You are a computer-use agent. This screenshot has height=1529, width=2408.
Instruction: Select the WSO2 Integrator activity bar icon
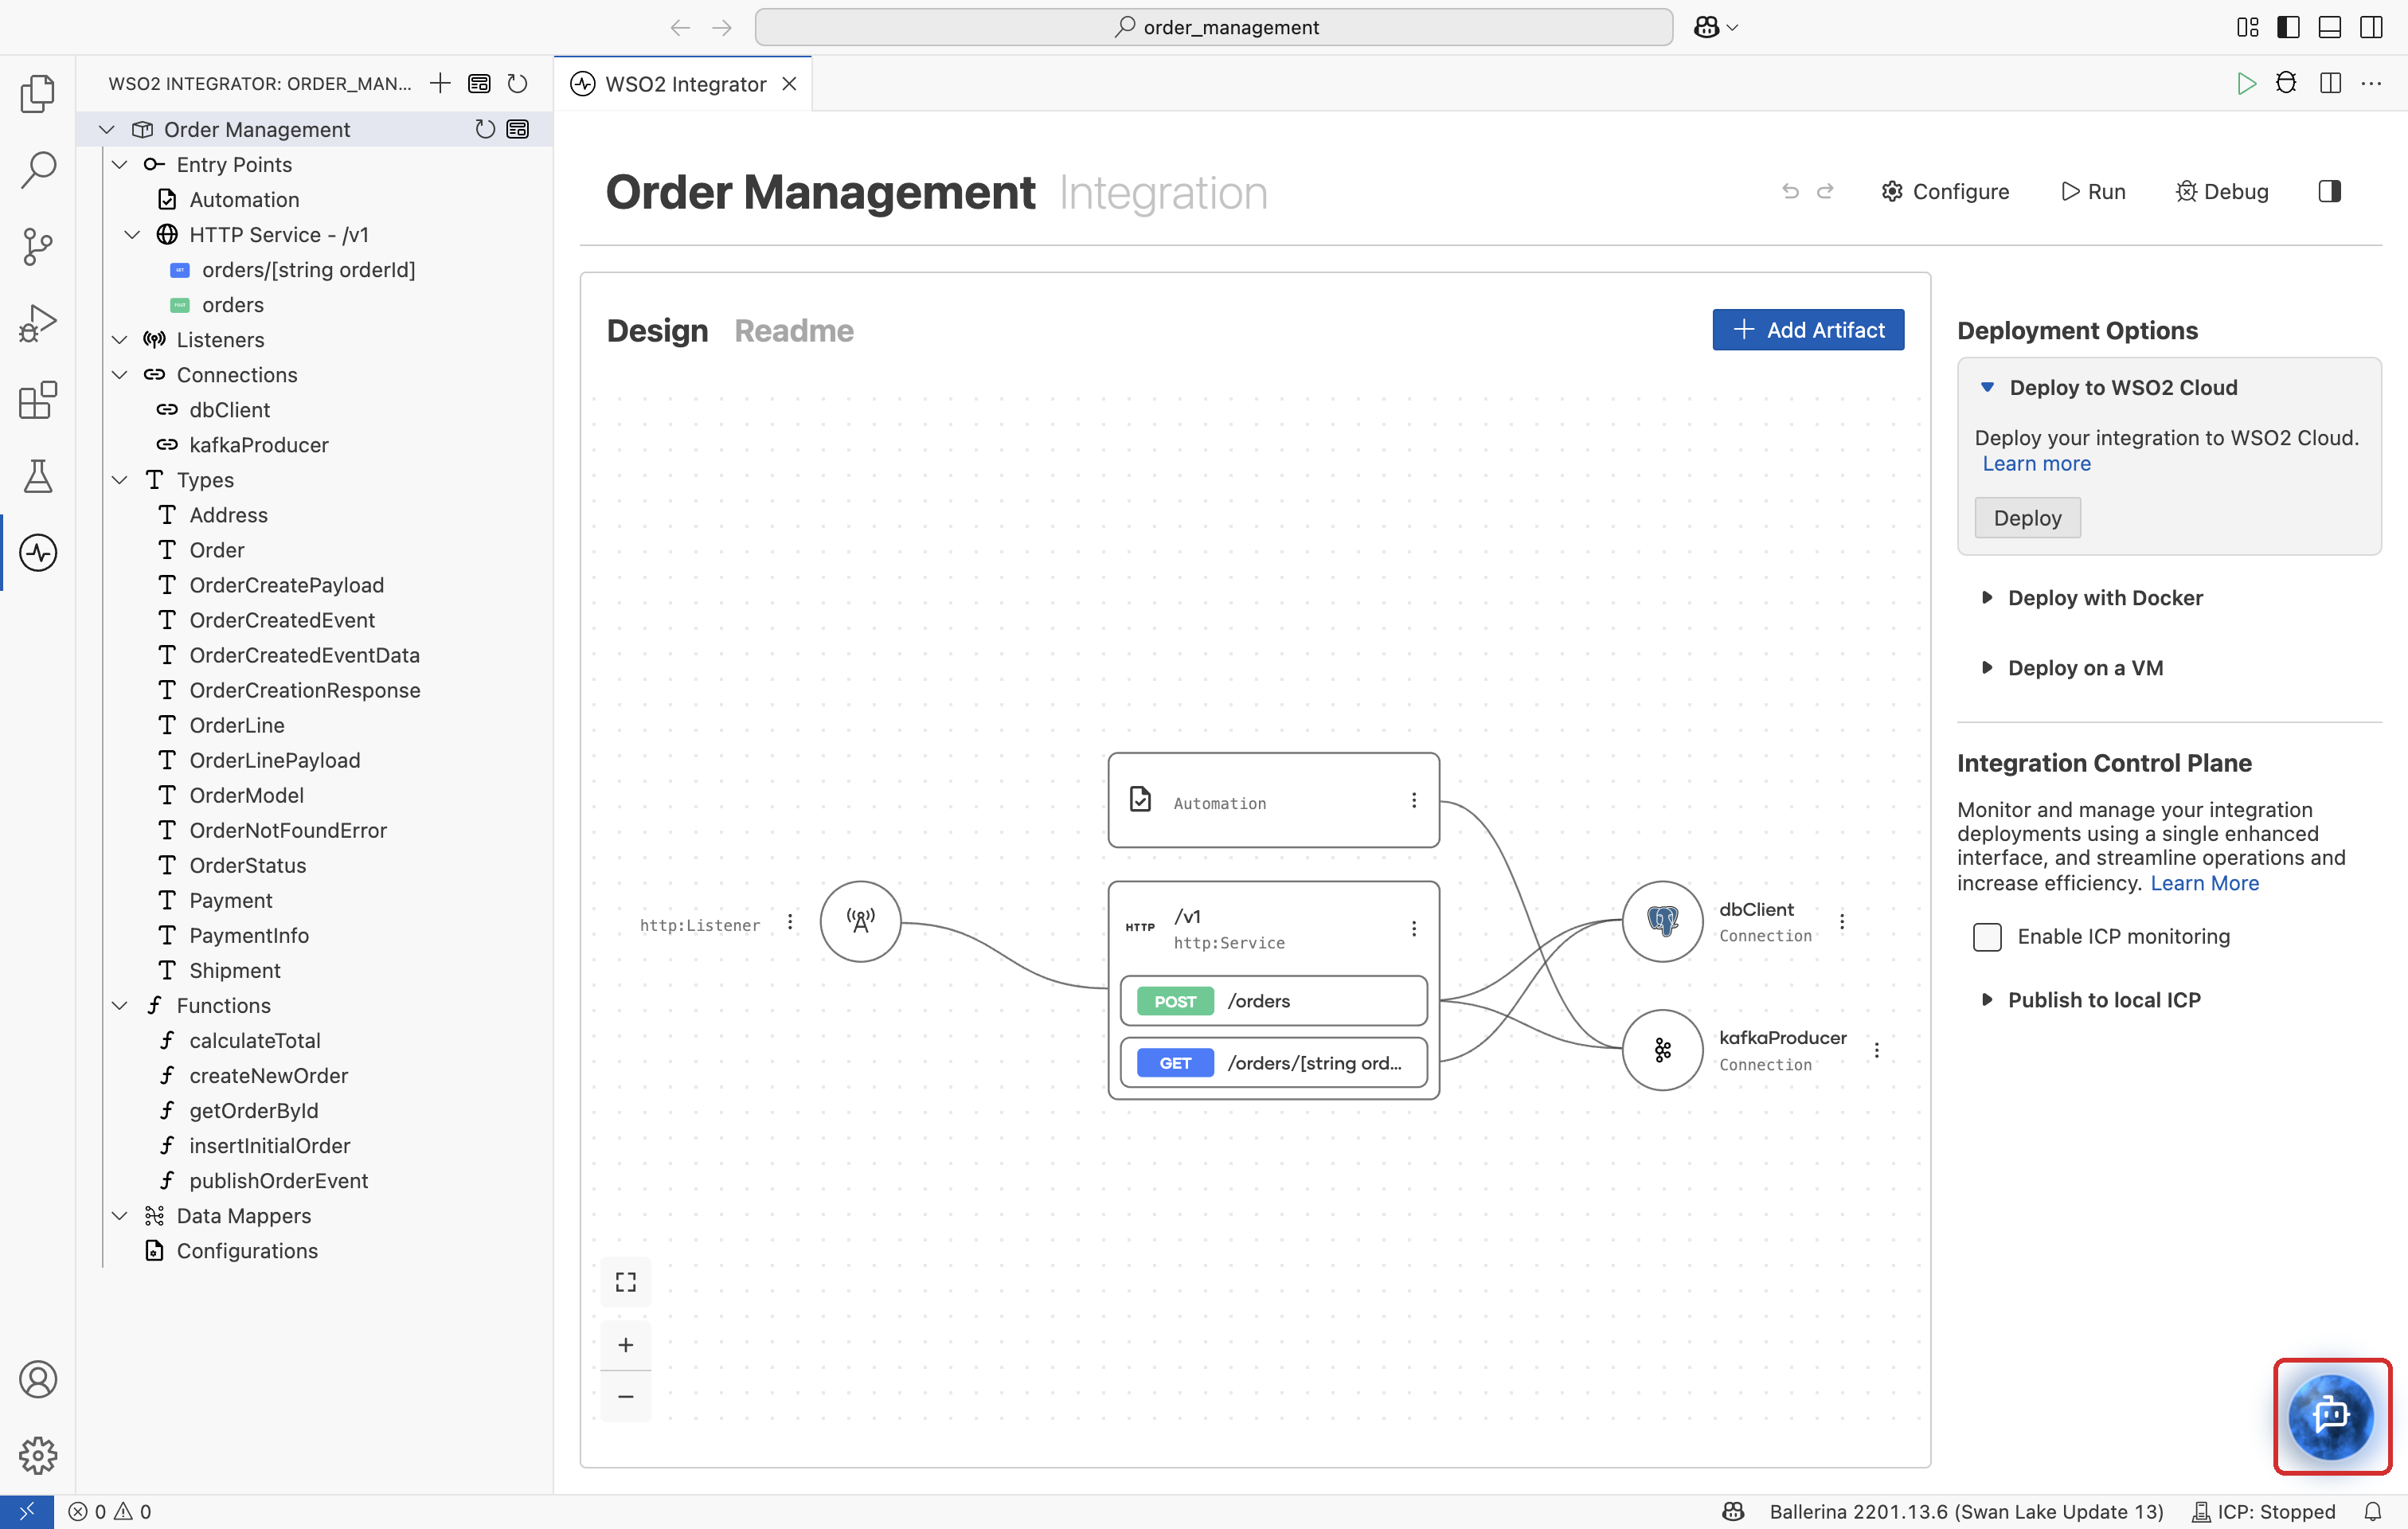(x=38, y=553)
